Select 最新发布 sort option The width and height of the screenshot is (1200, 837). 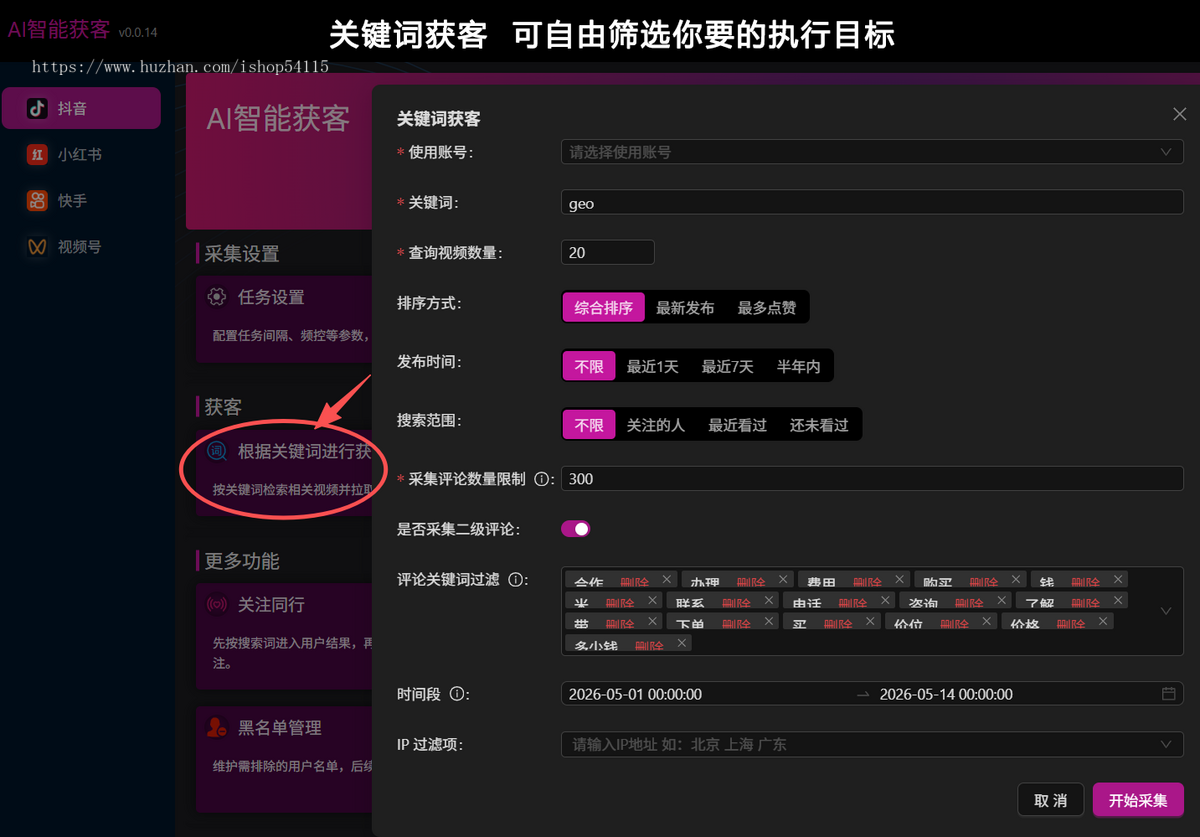[x=685, y=308]
